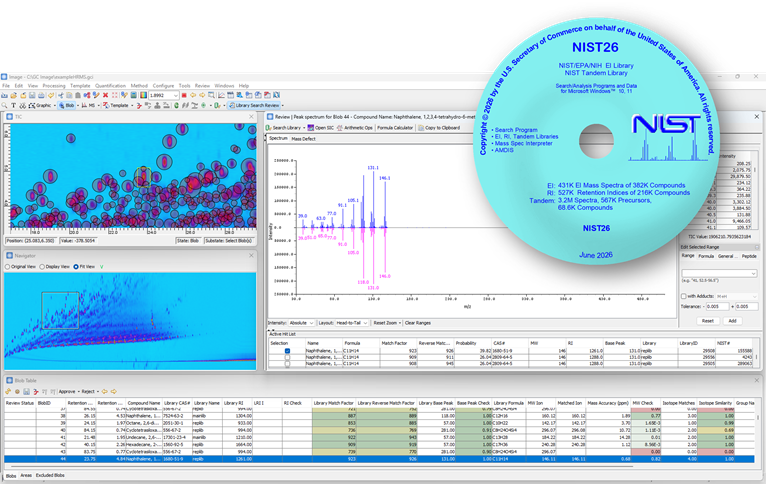
Task: Click the Add button in range panel
Action: (x=732, y=321)
